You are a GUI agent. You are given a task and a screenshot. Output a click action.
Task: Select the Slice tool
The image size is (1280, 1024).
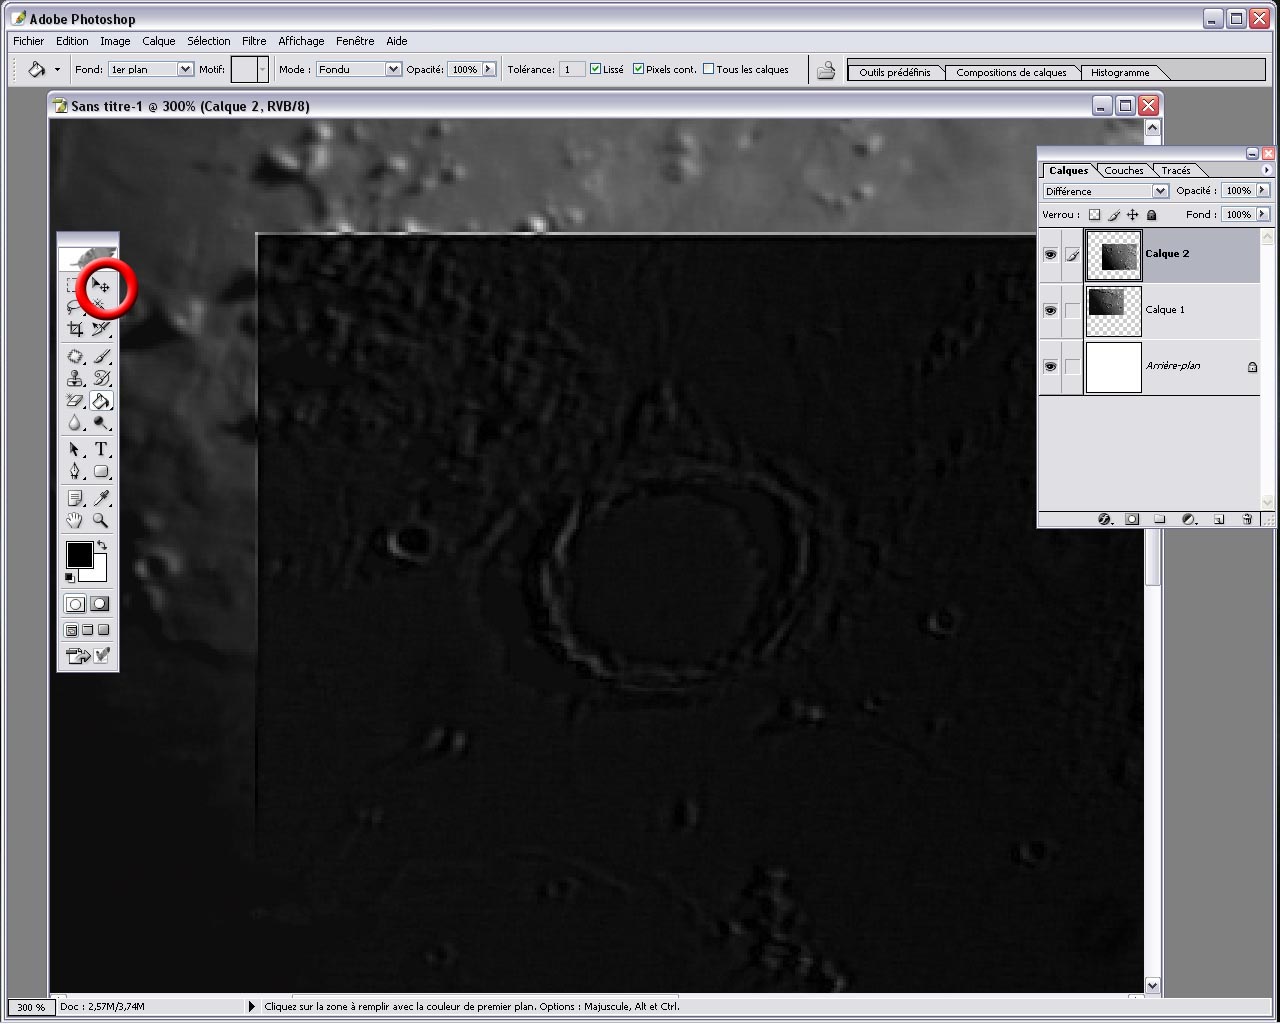[x=101, y=328]
